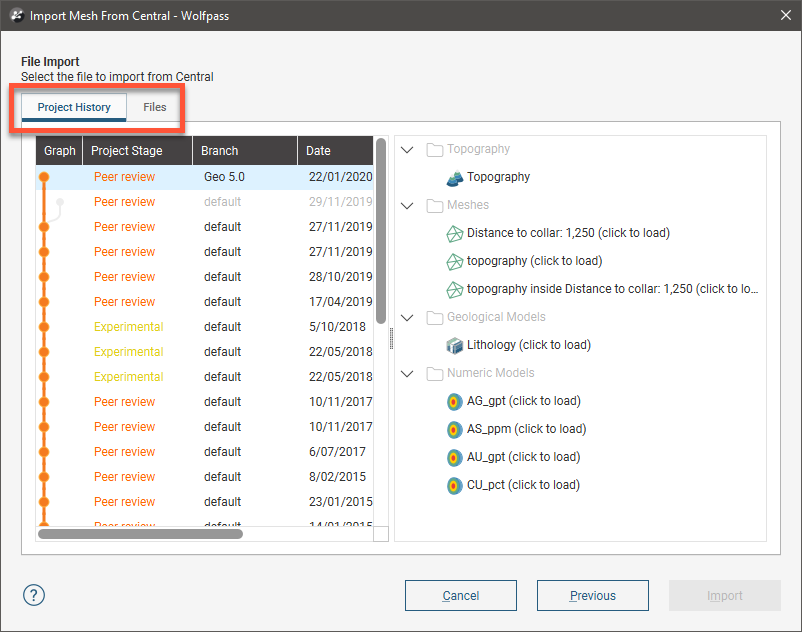Click the AG_gpt numeric model icon
This screenshot has height=632, width=802.
coord(455,401)
